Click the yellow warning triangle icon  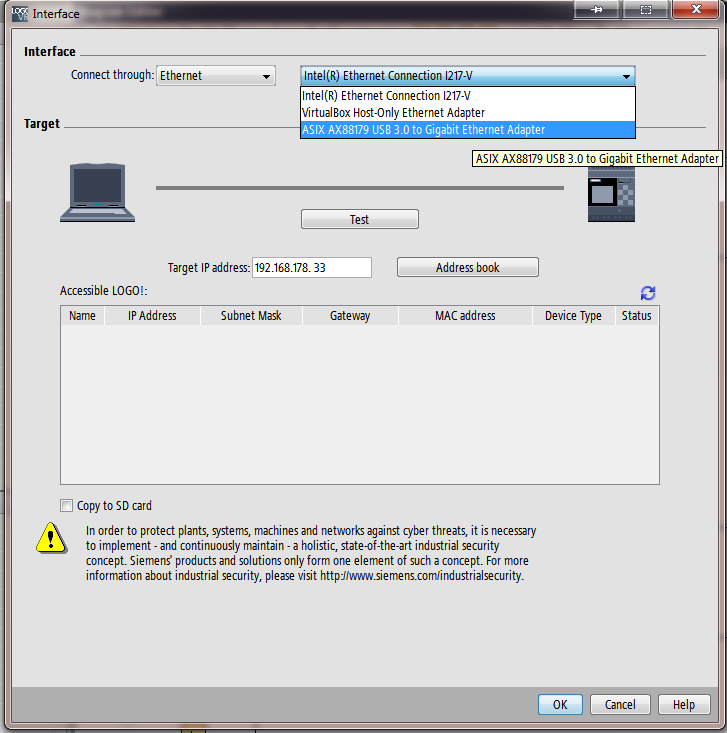coord(51,538)
